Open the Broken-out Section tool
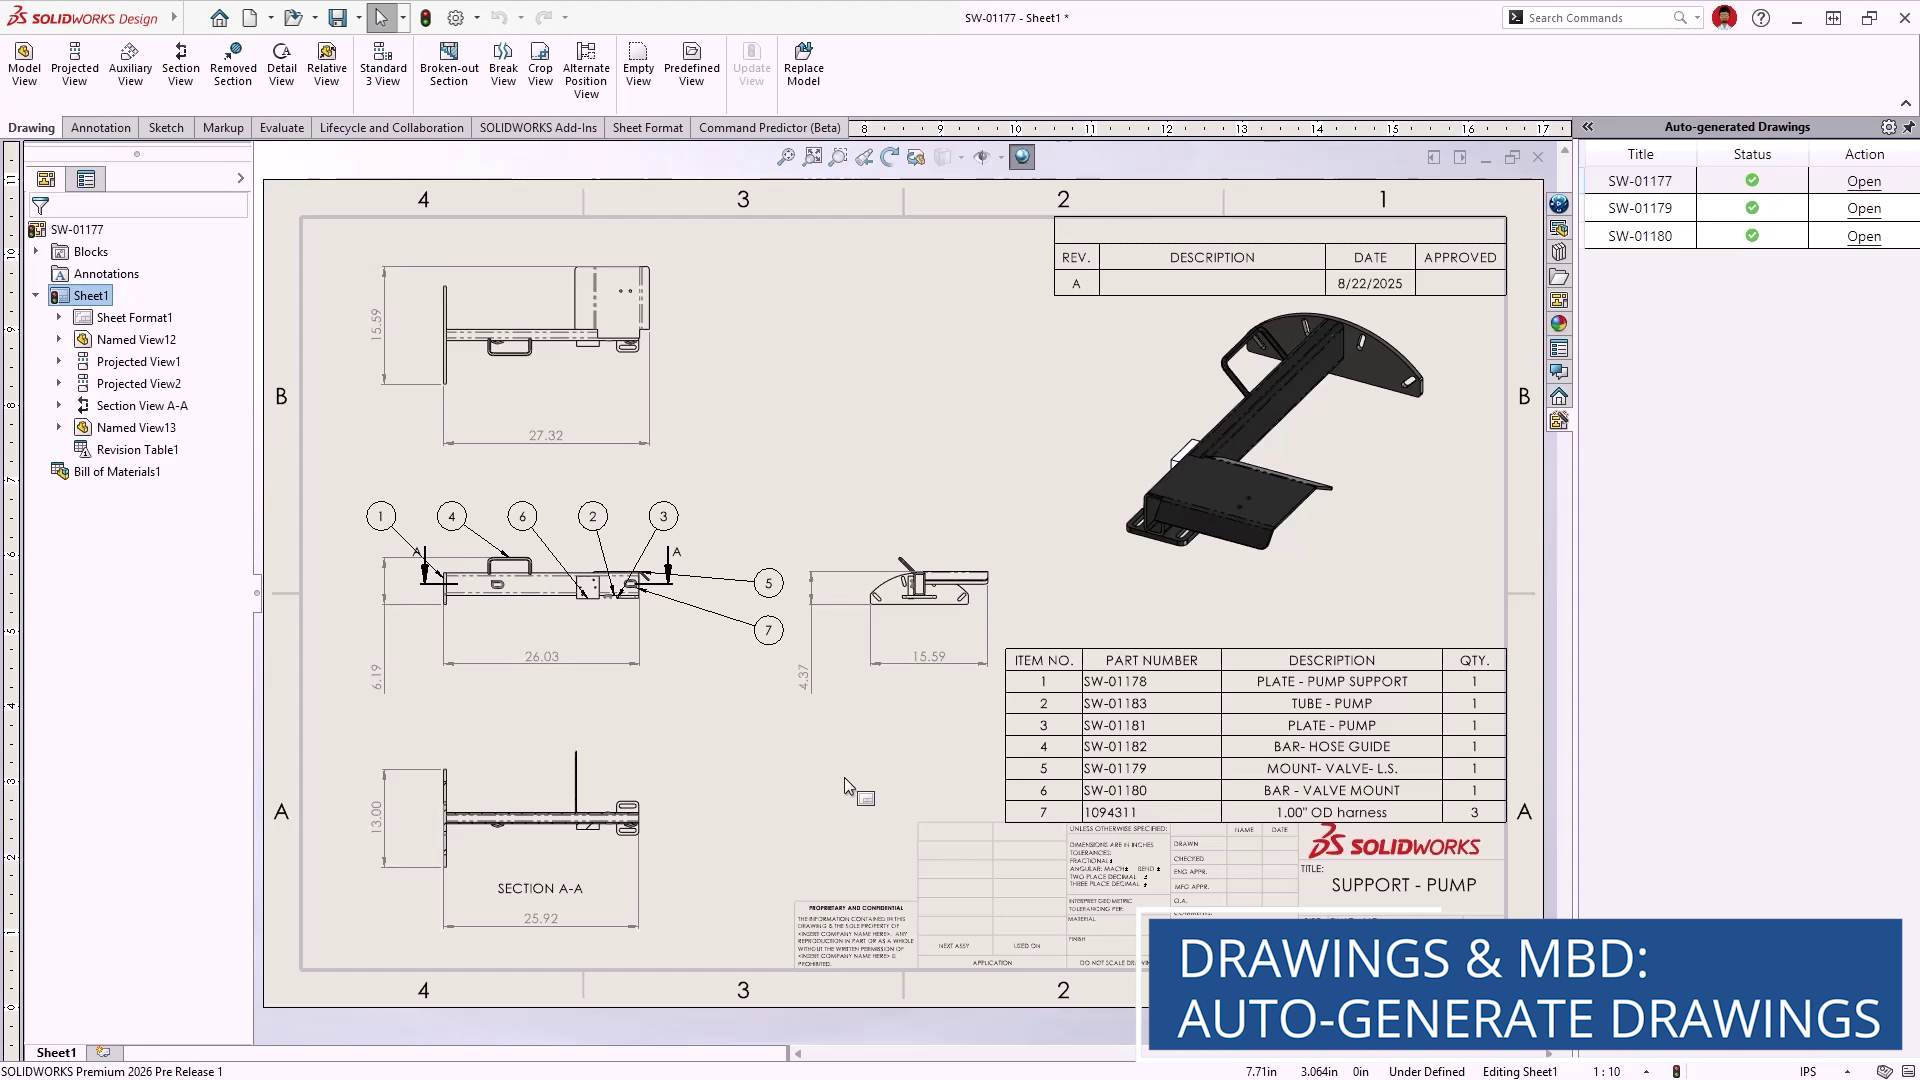 (x=449, y=64)
